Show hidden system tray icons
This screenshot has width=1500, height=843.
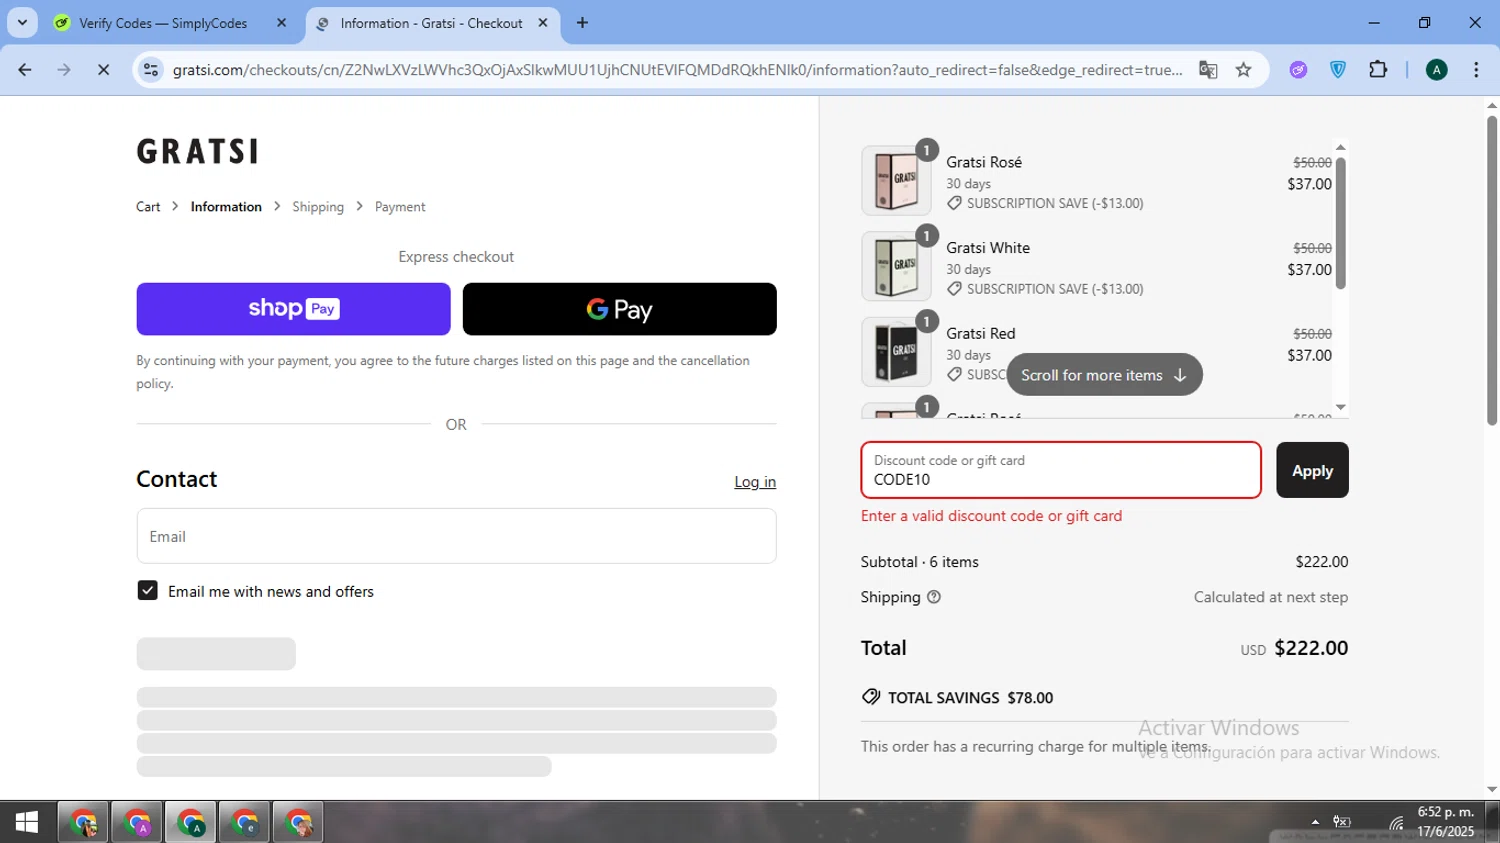point(1315,822)
